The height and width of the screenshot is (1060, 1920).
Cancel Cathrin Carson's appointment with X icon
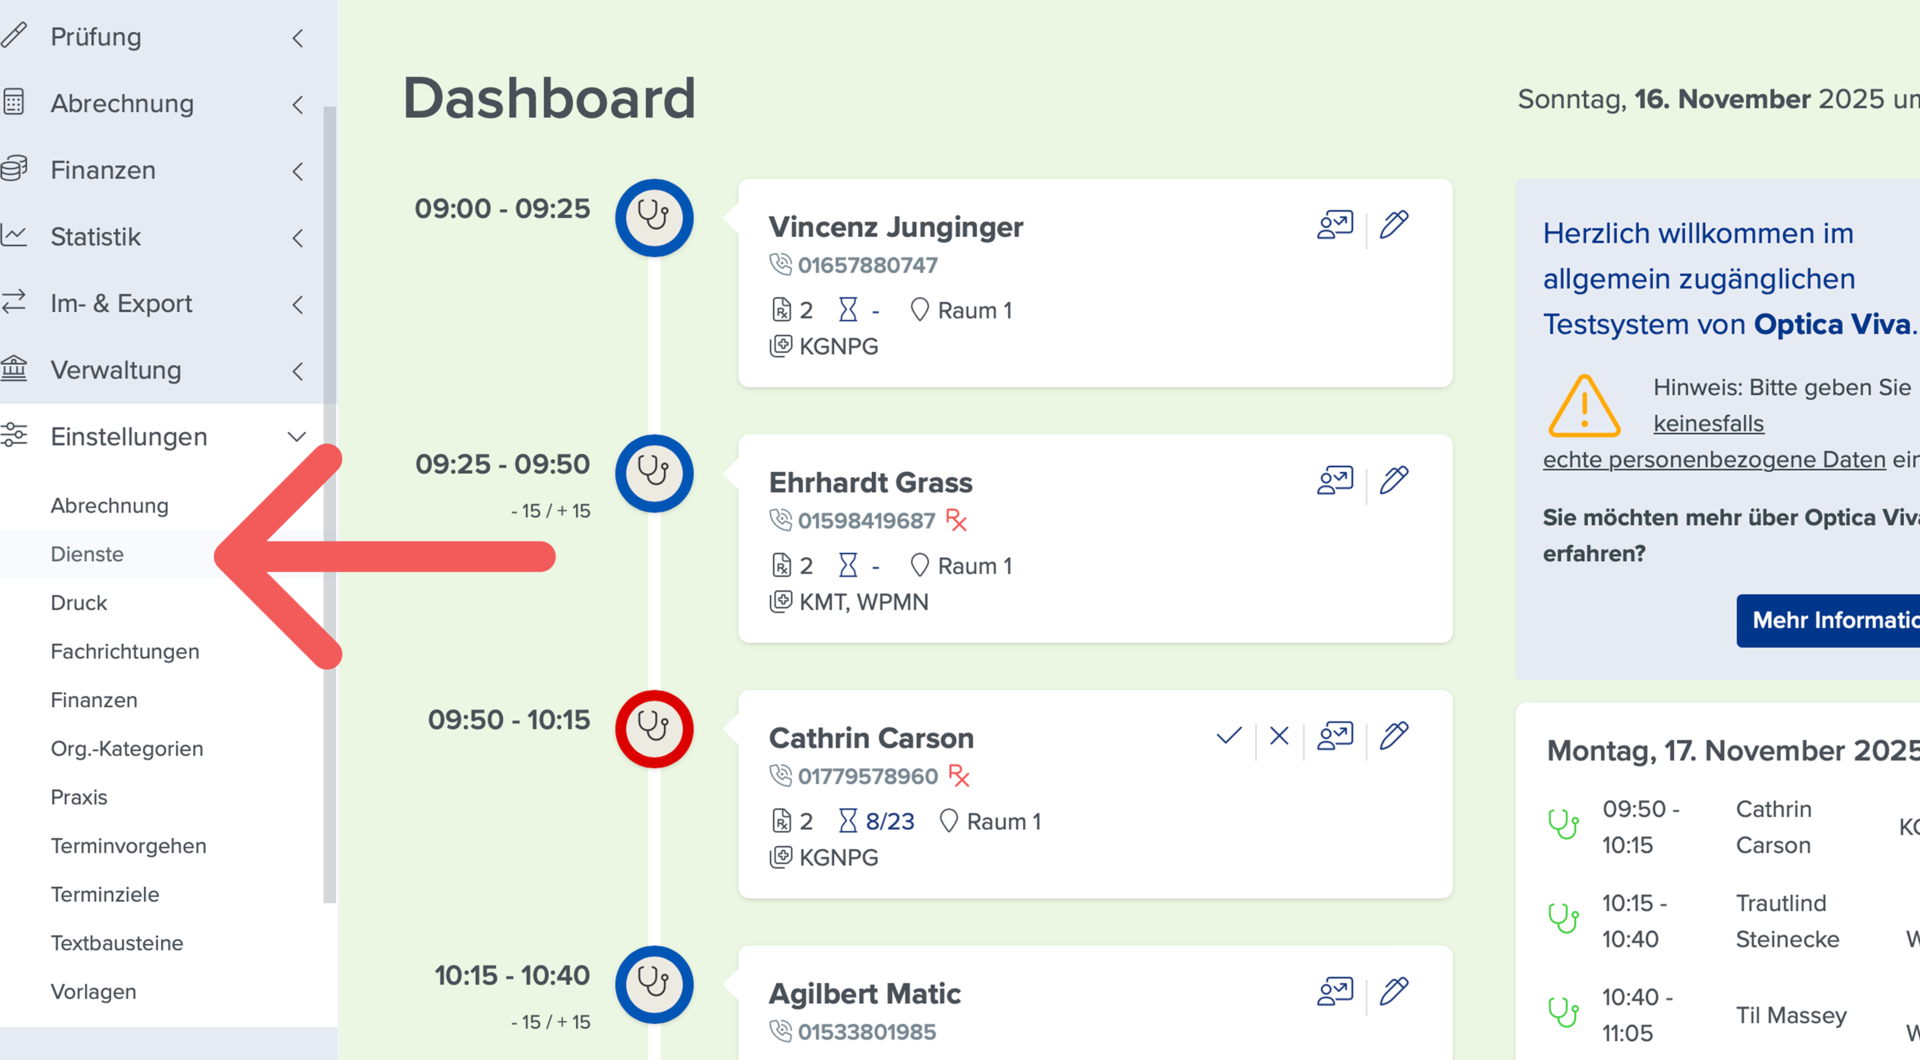[x=1279, y=736]
